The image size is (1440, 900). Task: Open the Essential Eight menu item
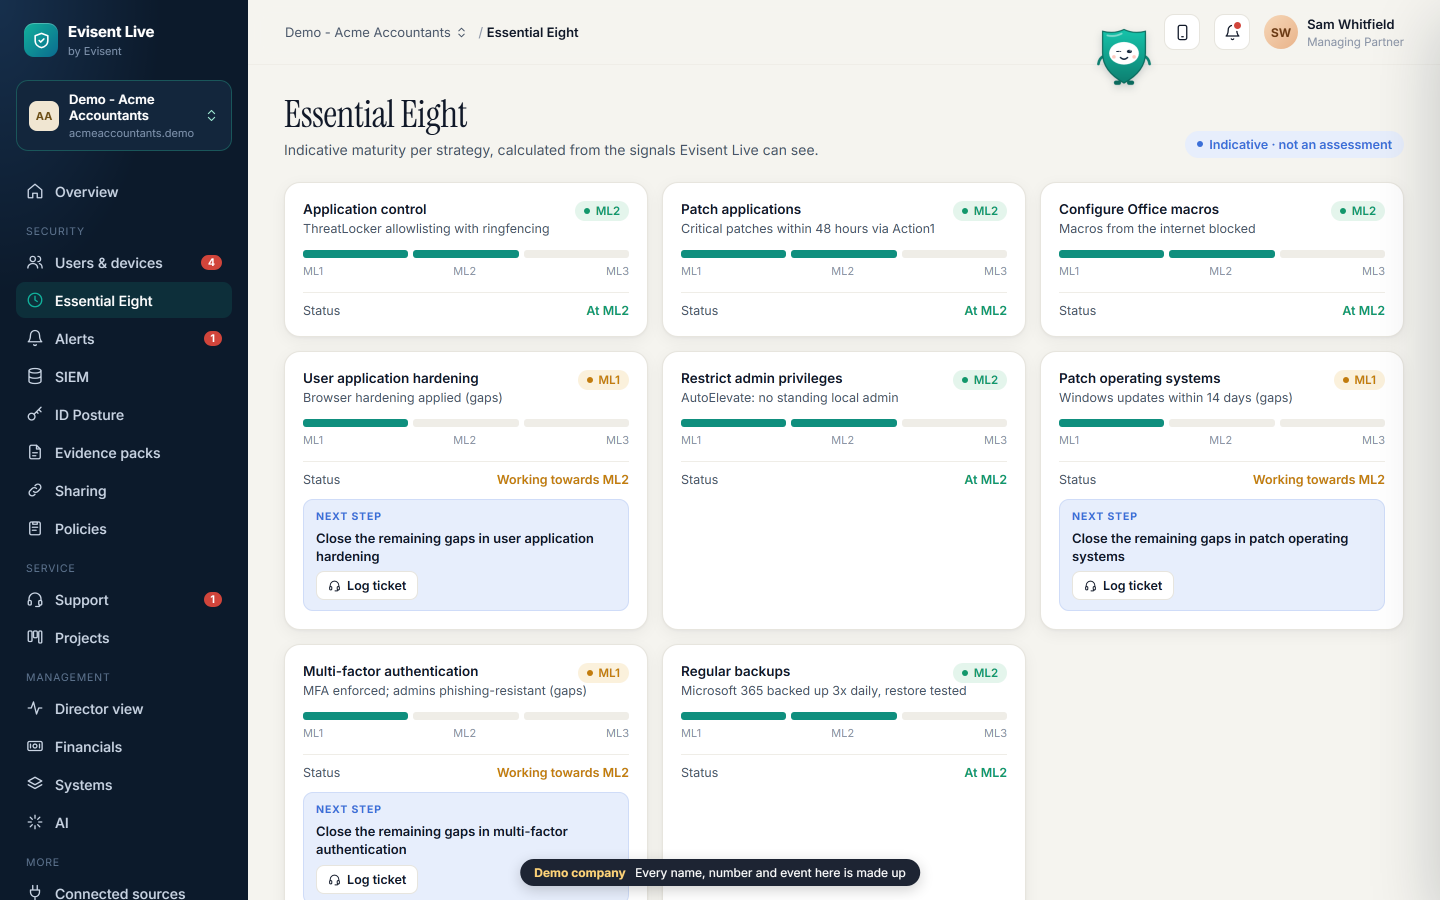[x=124, y=301]
